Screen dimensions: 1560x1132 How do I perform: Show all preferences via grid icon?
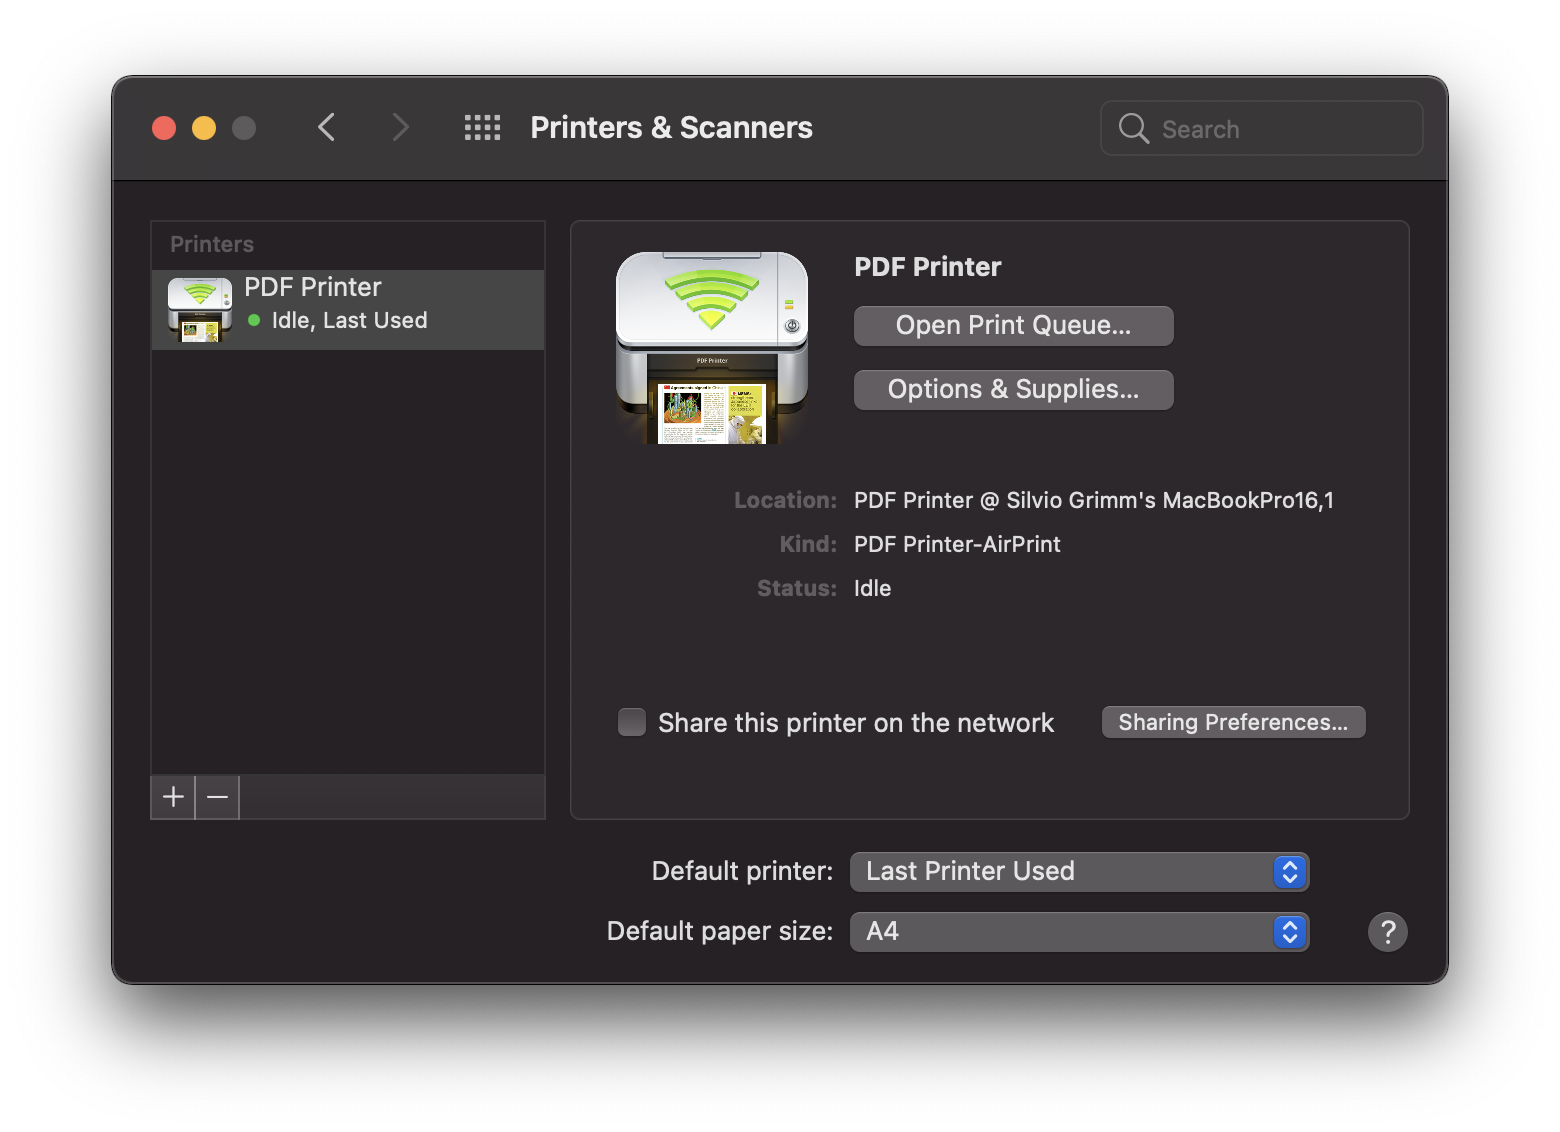[x=482, y=128]
